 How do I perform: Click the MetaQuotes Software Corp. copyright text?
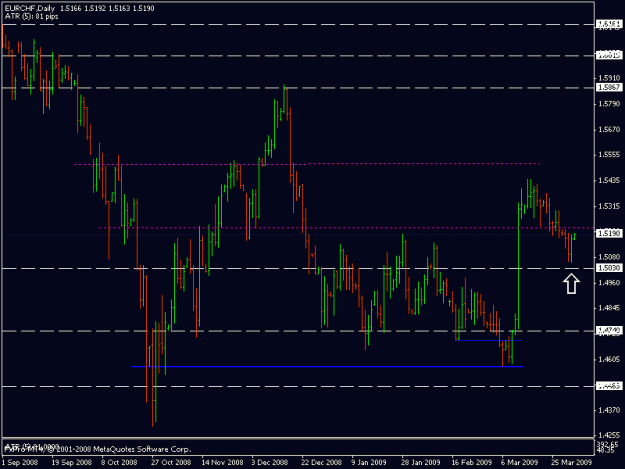97,449
